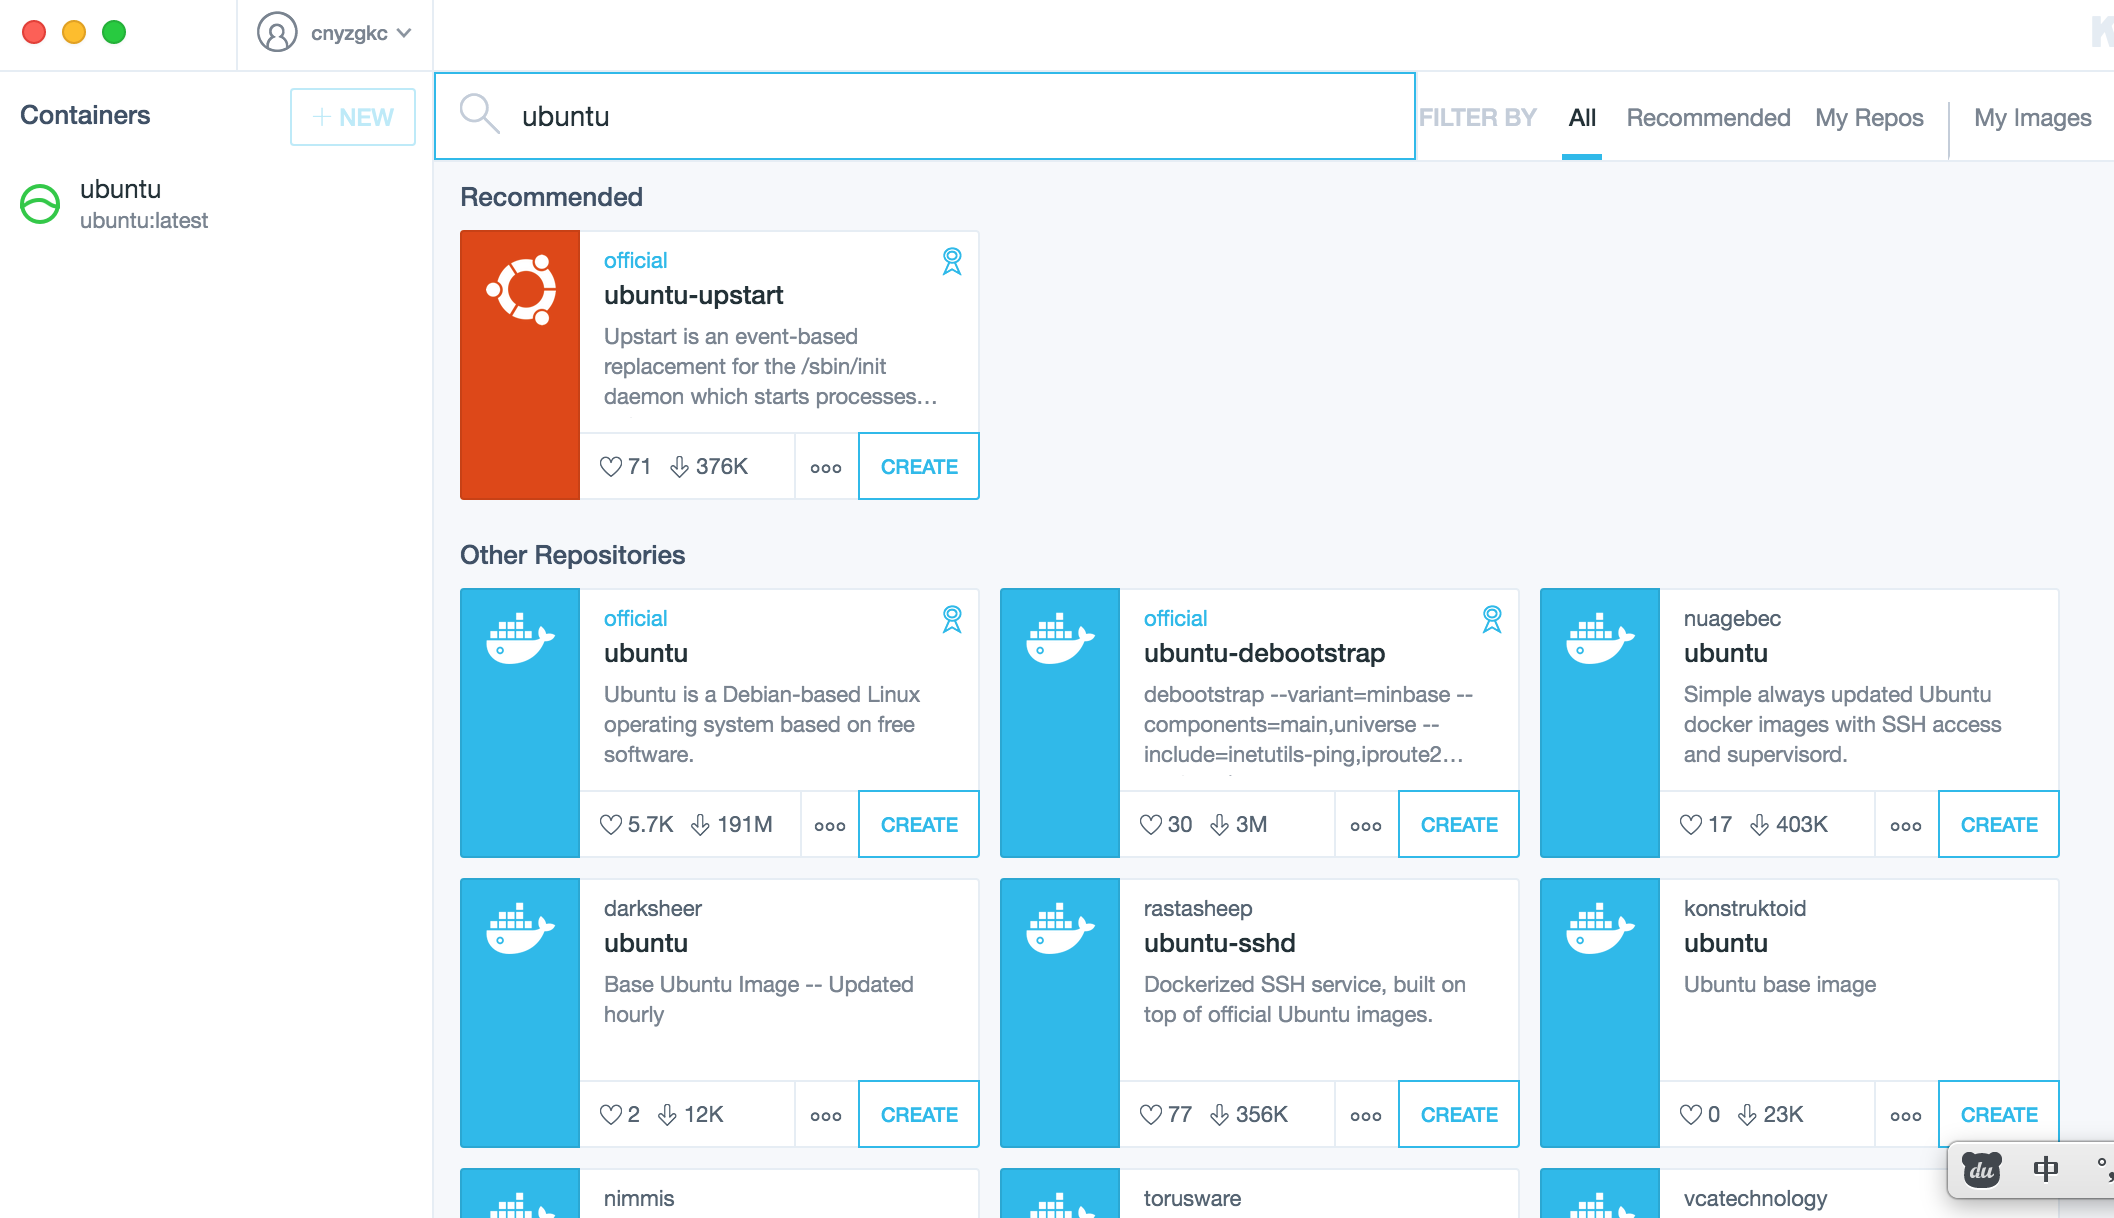Select the ubuntu:latest container in sidebar
This screenshot has width=2114, height=1218.
[x=215, y=204]
